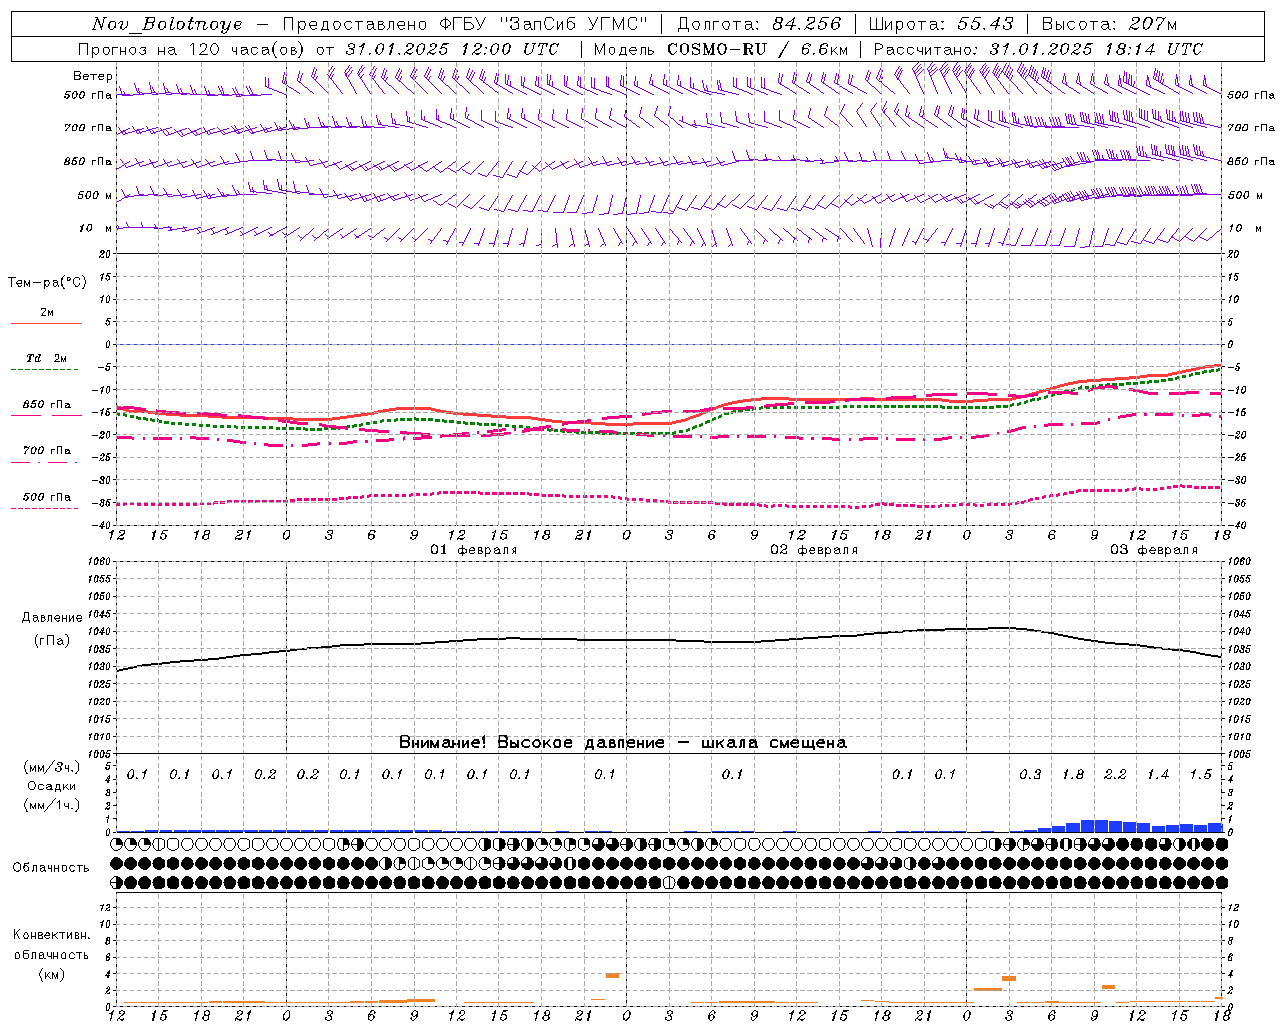Click the Nov_Bolotnoye station title

coord(167,24)
